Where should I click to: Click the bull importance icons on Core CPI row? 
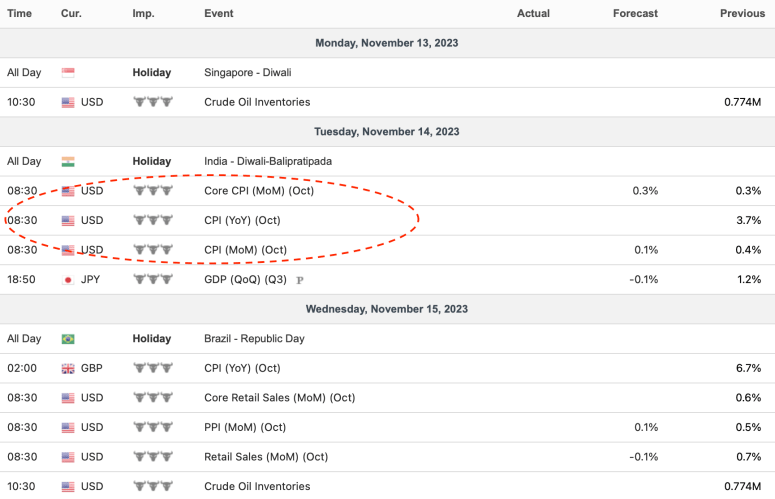click(153, 191)
